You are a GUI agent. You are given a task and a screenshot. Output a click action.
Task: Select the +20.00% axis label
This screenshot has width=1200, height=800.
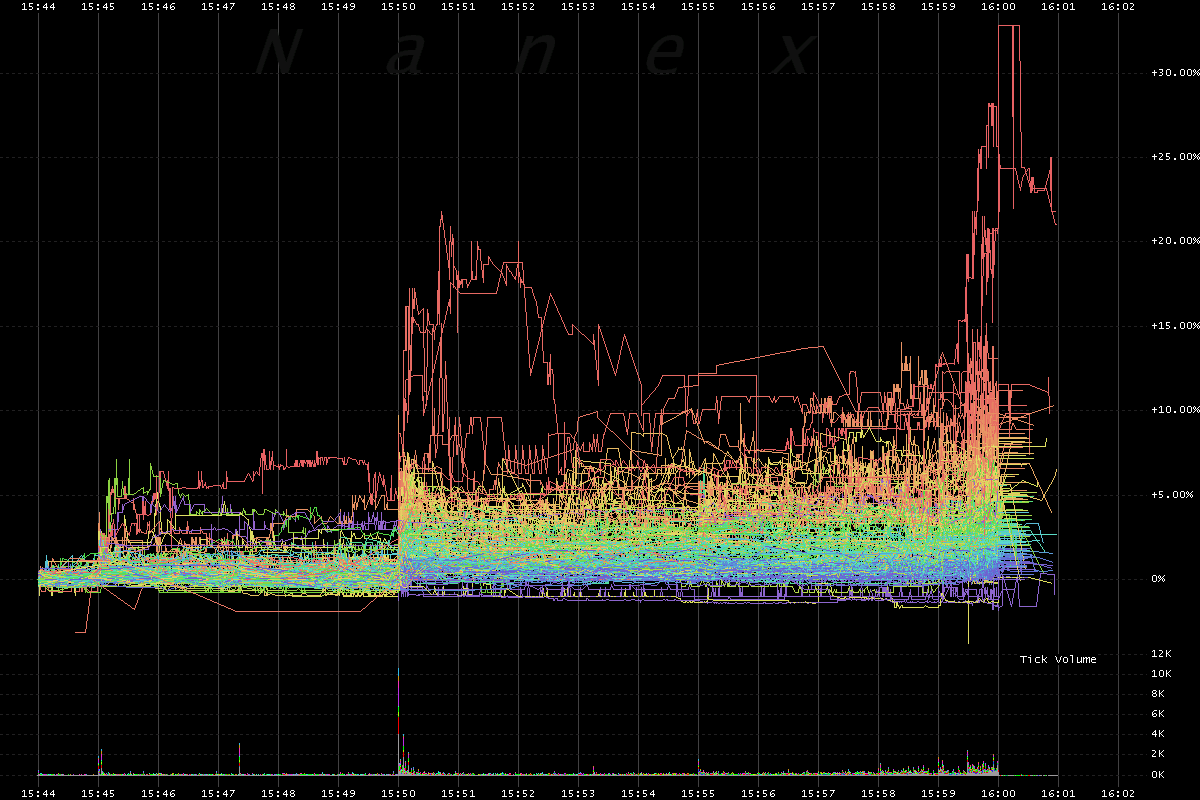click(1175, 241)
